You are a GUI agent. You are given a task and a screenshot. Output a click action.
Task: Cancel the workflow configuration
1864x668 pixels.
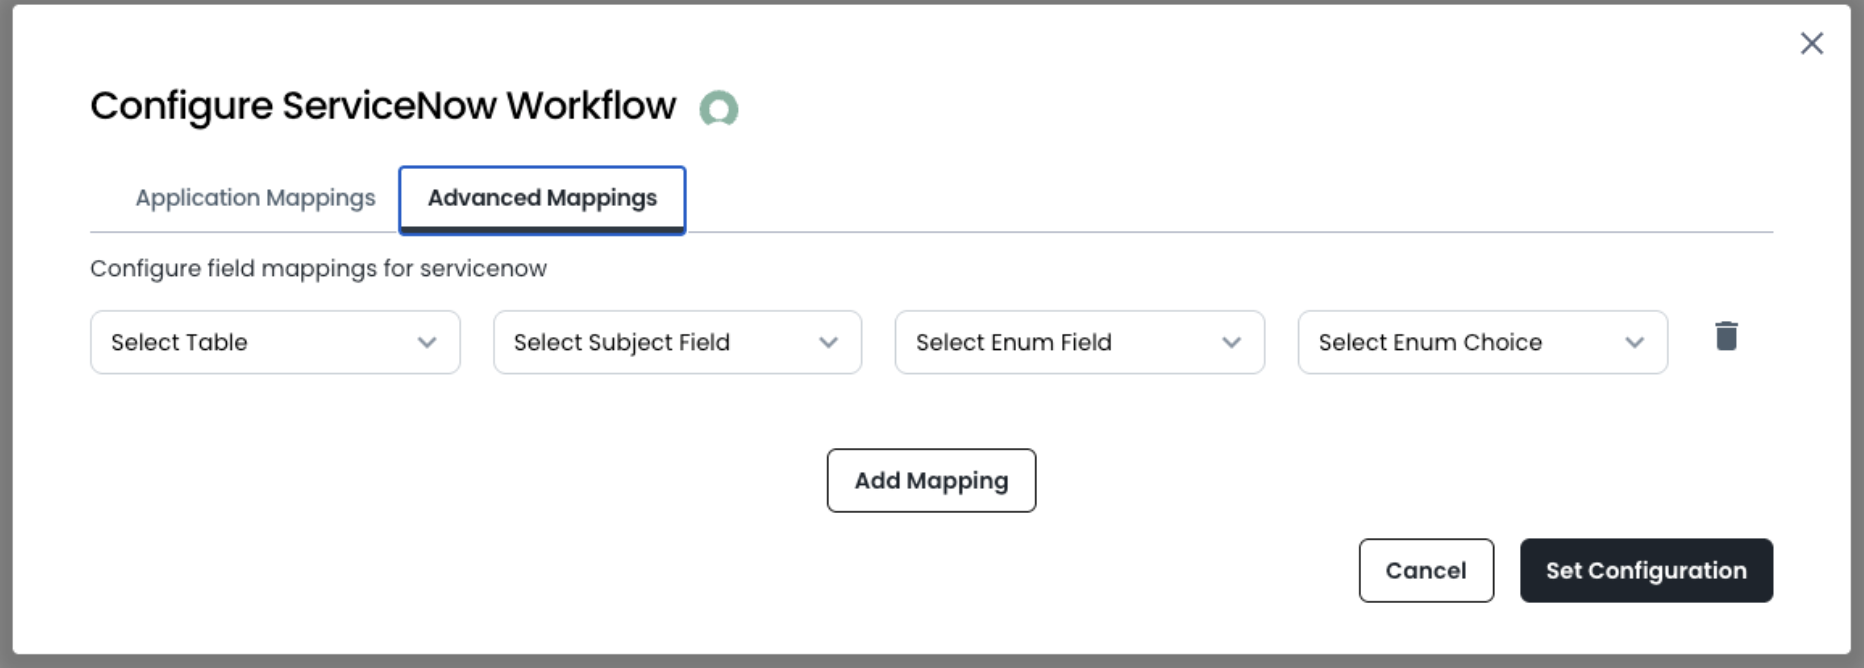coord(1425,570)
